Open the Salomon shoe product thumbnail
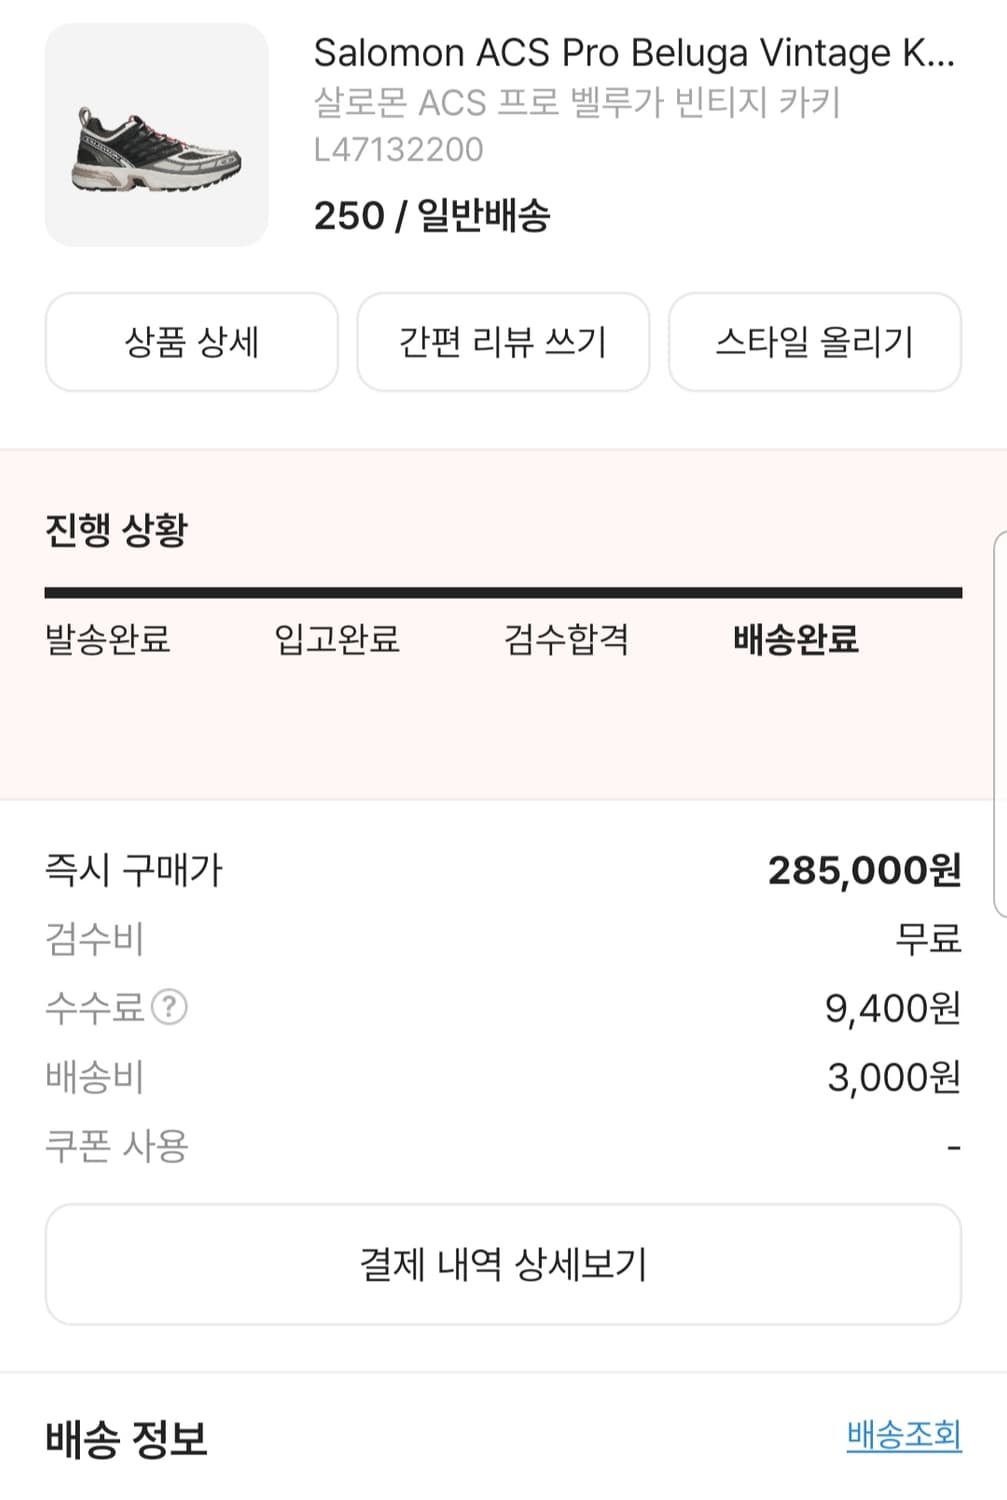This screenshot has height=1500, width=1007. point(157,136)
